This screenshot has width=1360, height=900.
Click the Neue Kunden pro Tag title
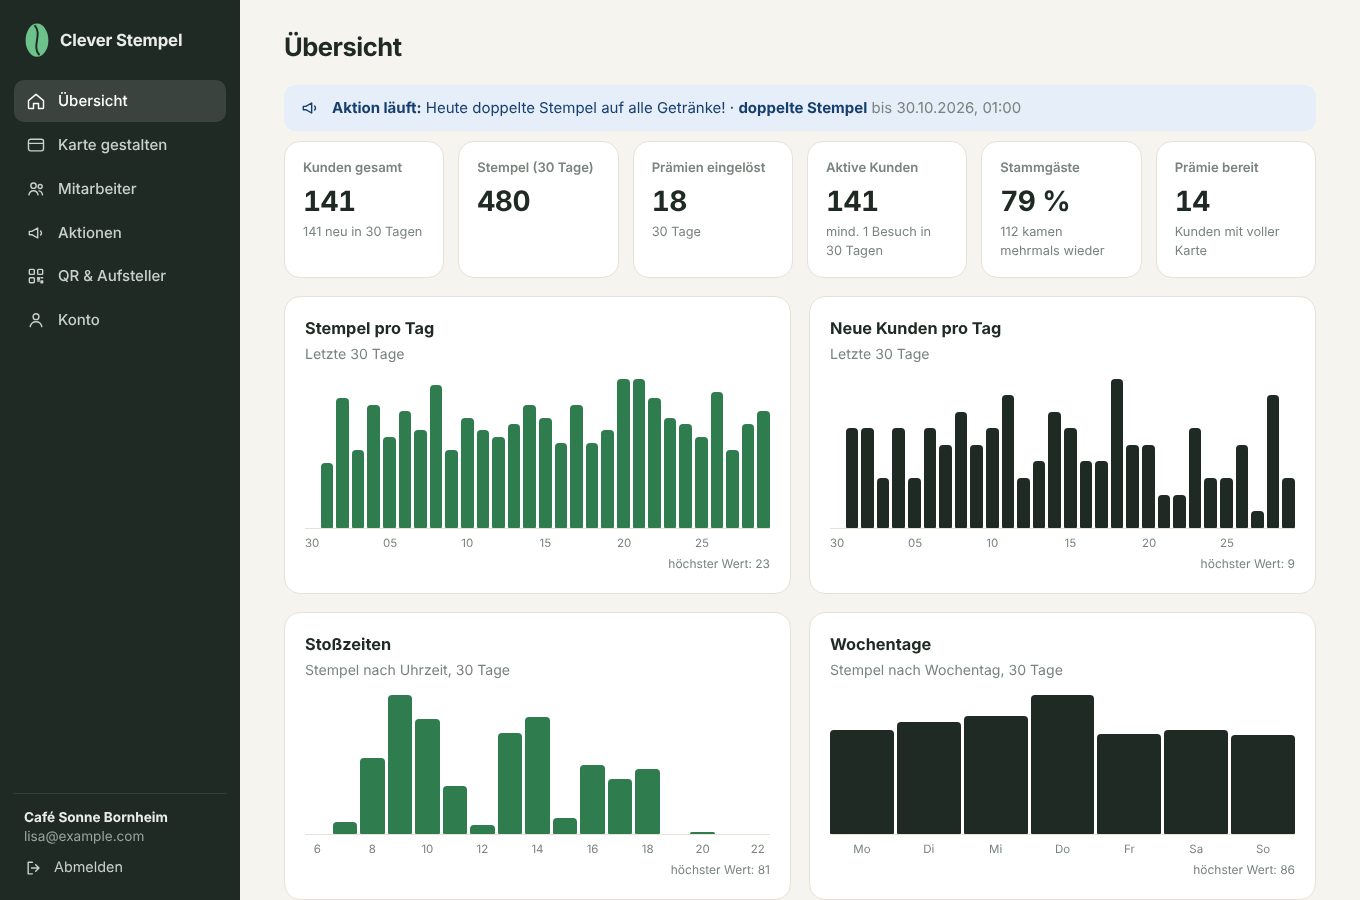tap(915, 328)
